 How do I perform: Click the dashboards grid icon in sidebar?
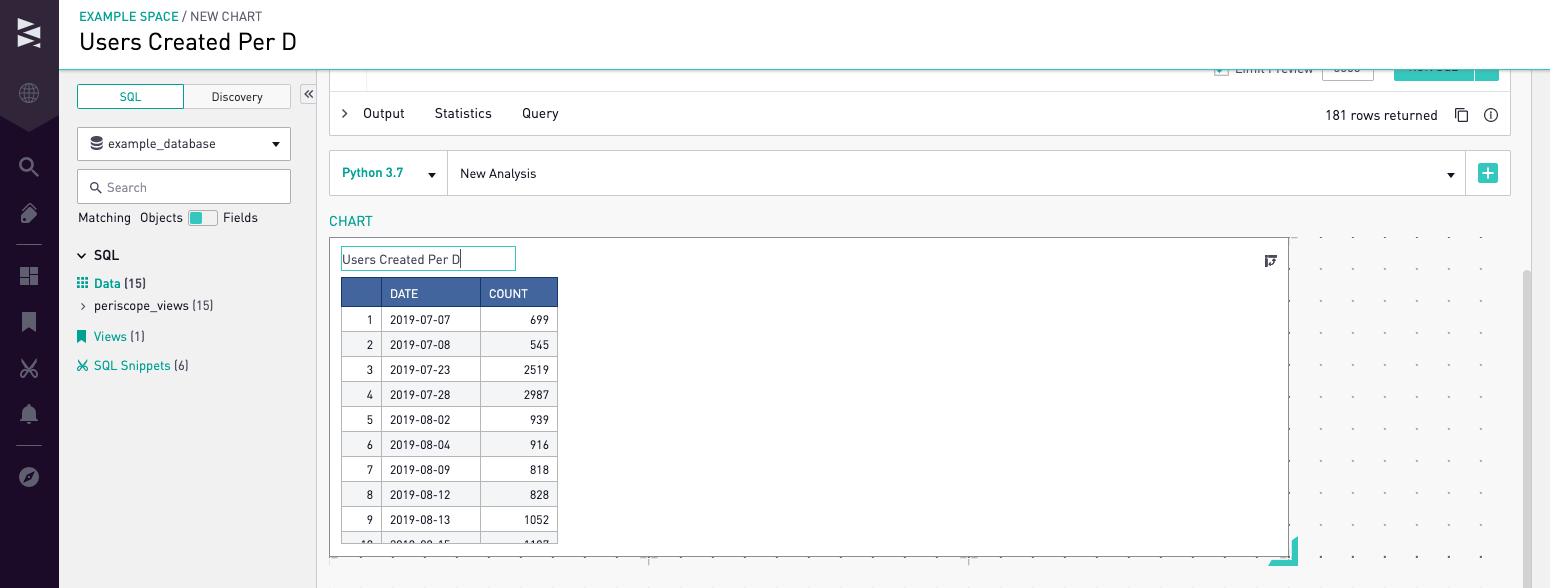[x=29, y=275]
